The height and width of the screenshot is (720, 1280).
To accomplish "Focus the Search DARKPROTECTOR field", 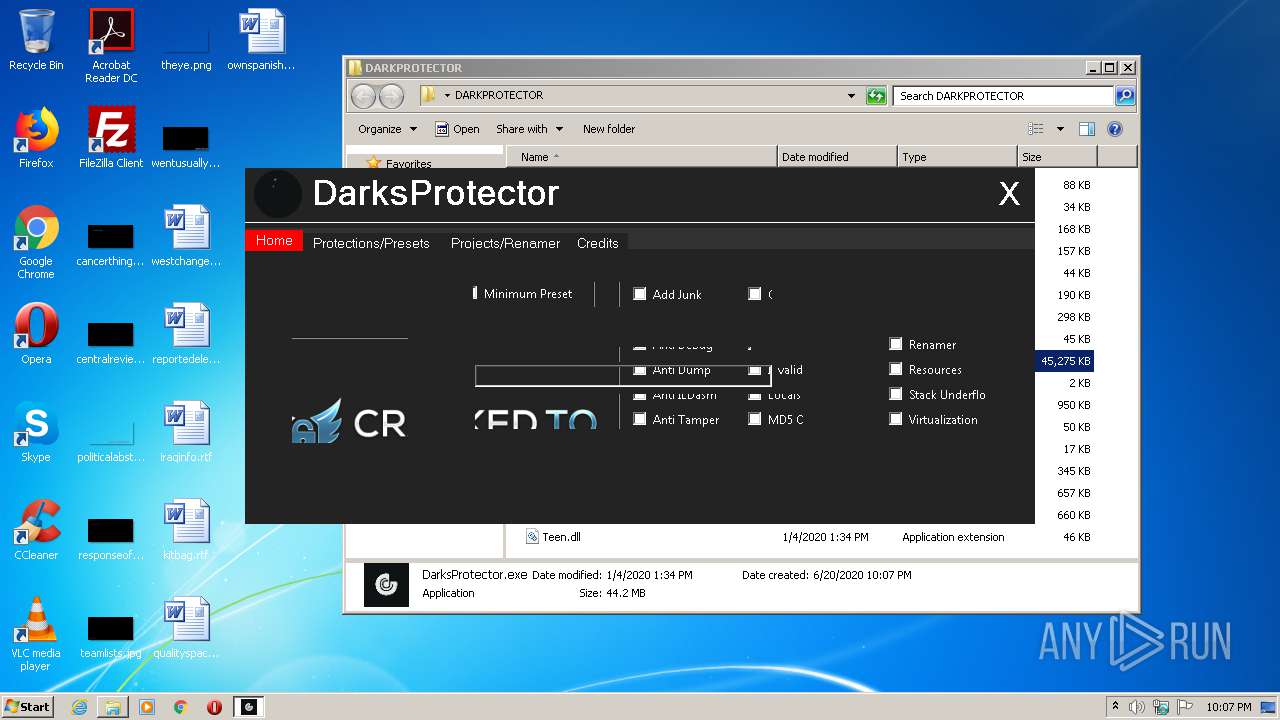I will pos(1003,96).
